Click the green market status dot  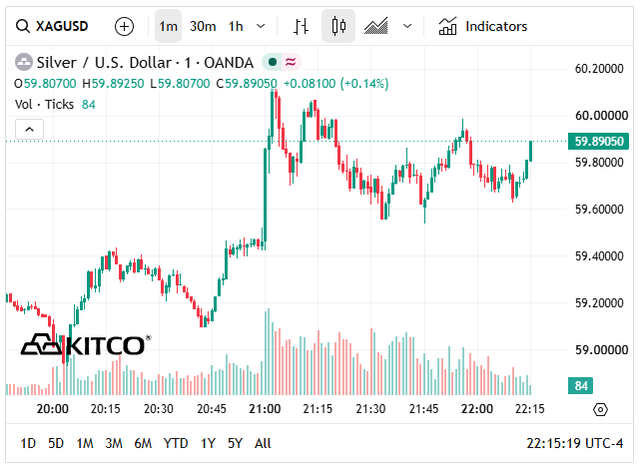(x=273, y=62)
